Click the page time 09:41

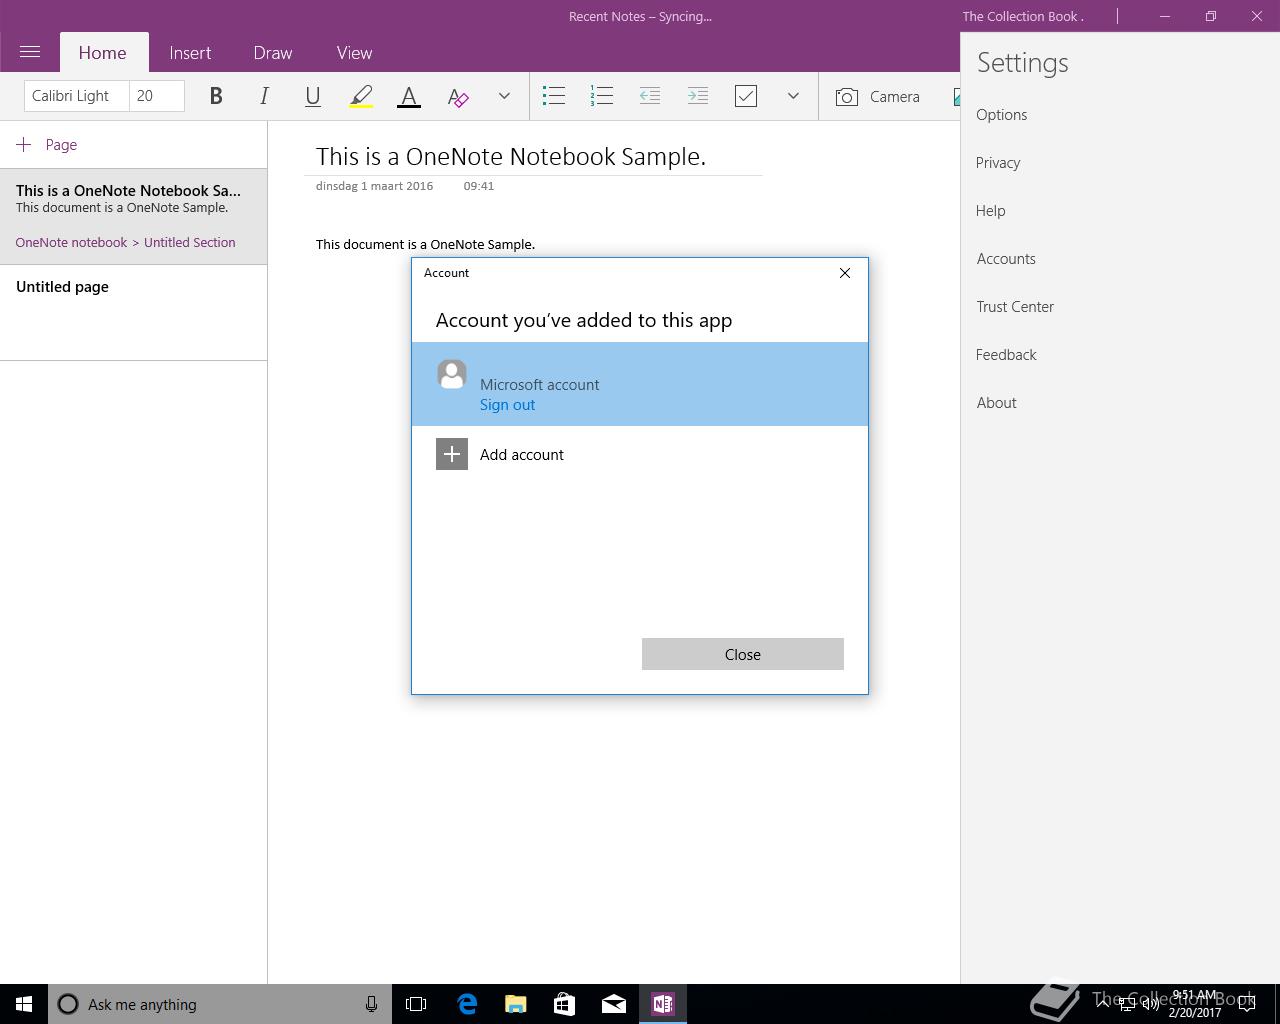point(479,186)
